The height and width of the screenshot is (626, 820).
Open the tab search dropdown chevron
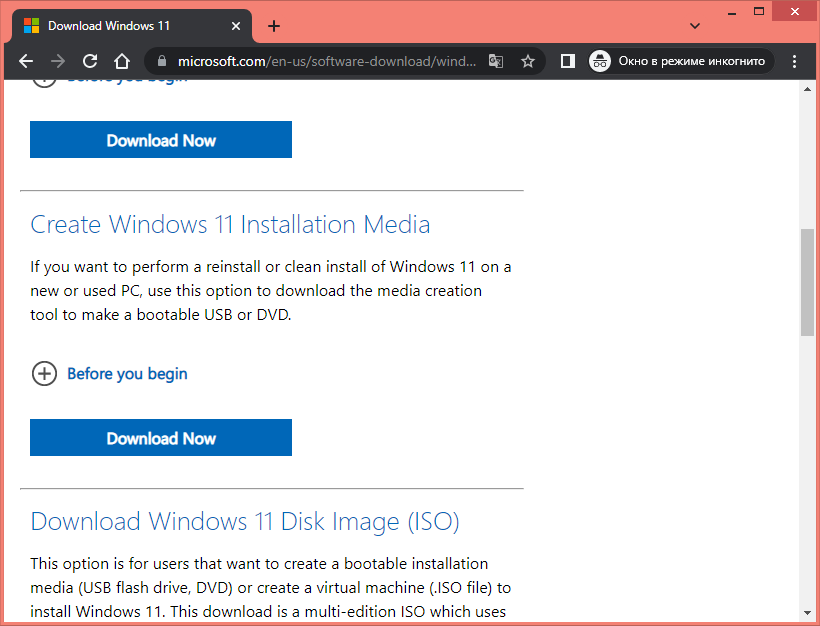tap(695, 25)
